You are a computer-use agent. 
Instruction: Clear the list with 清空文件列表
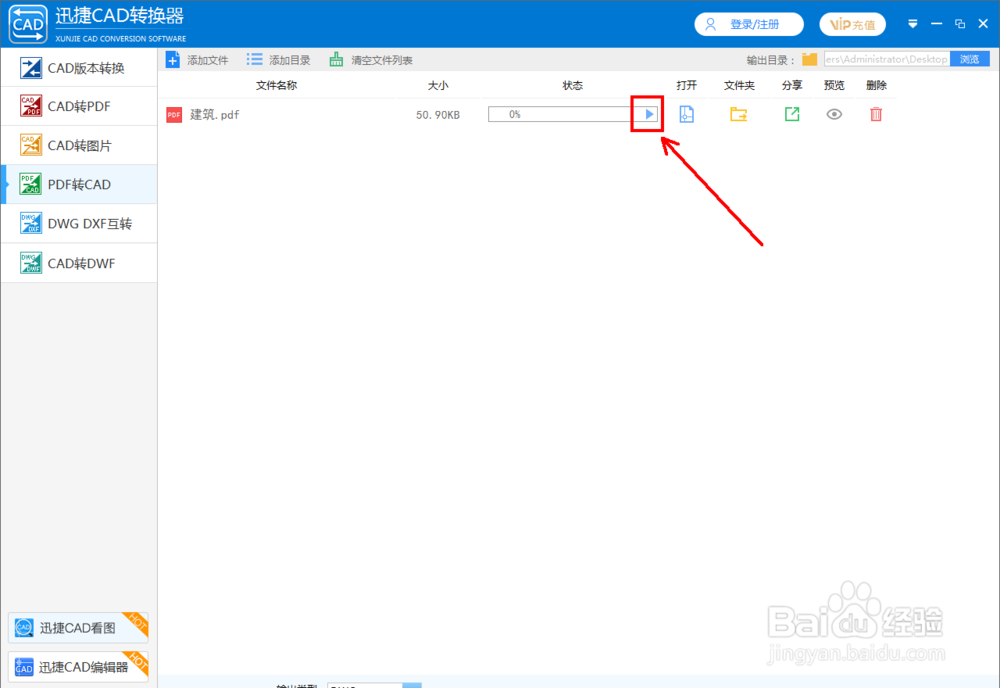click(x=371, y=60)
